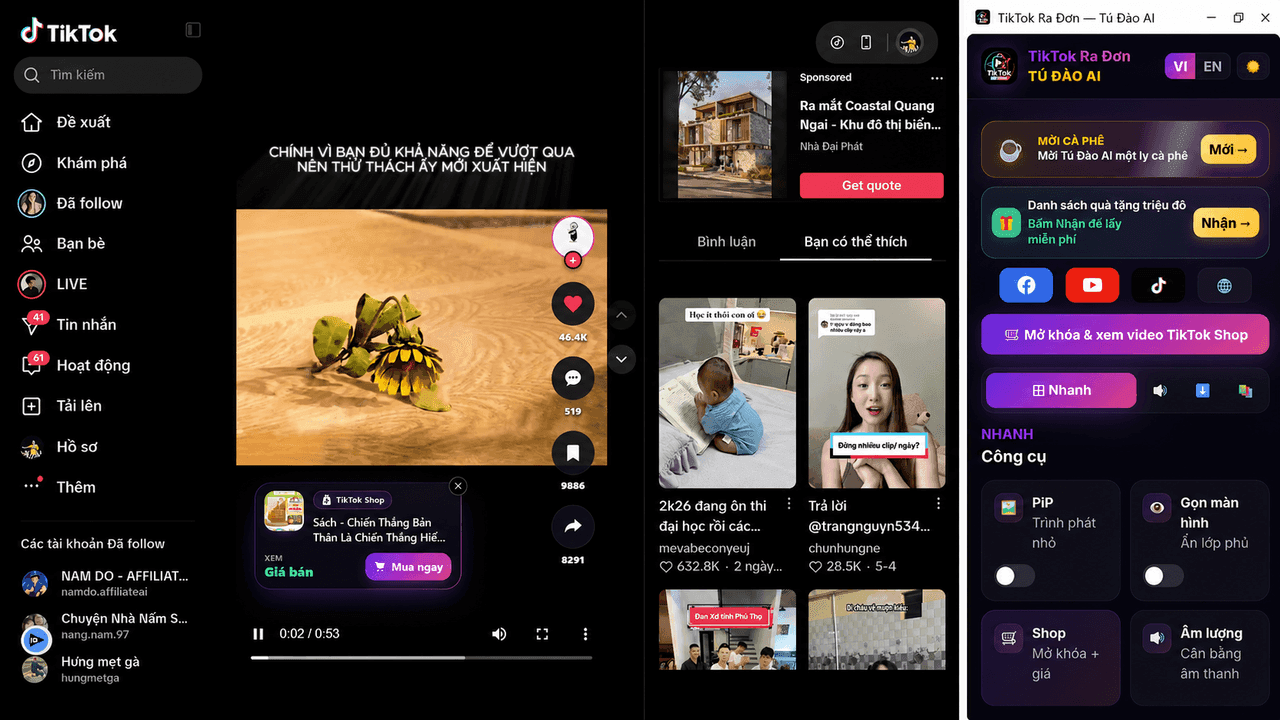Like the video with the heart icon
Viewport: 1280px width, 720px height.
pos(573,303)
